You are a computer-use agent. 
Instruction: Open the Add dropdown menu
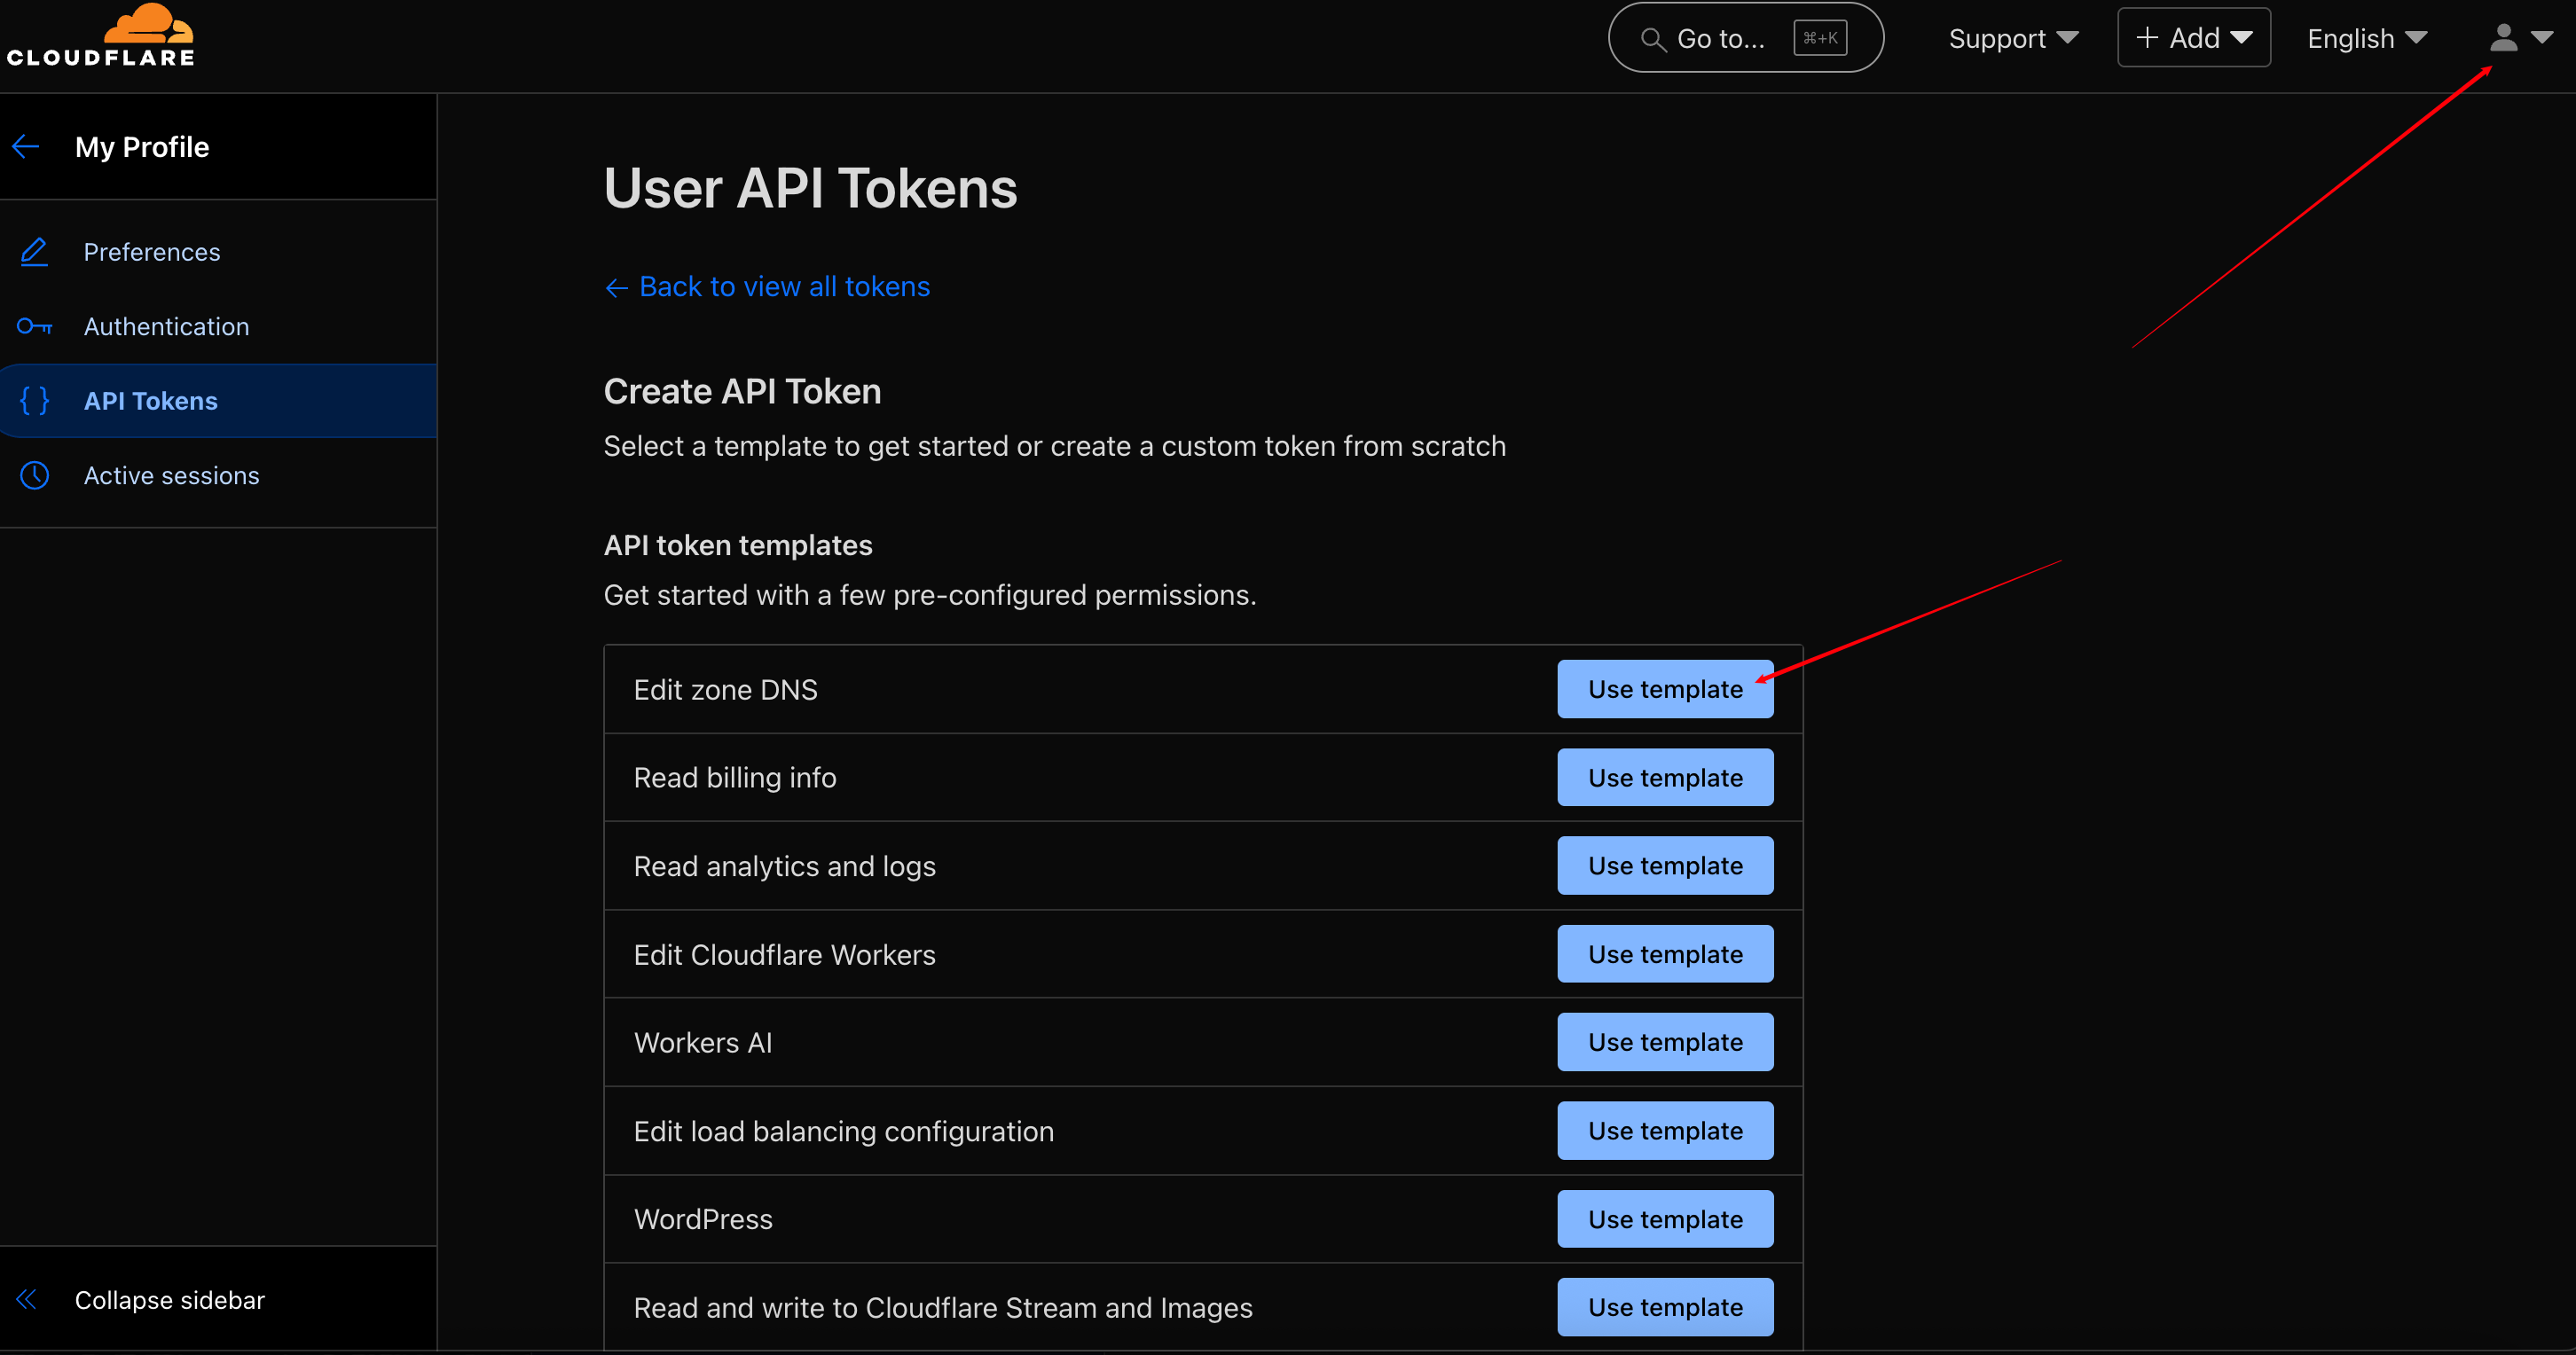point(2193,38)
